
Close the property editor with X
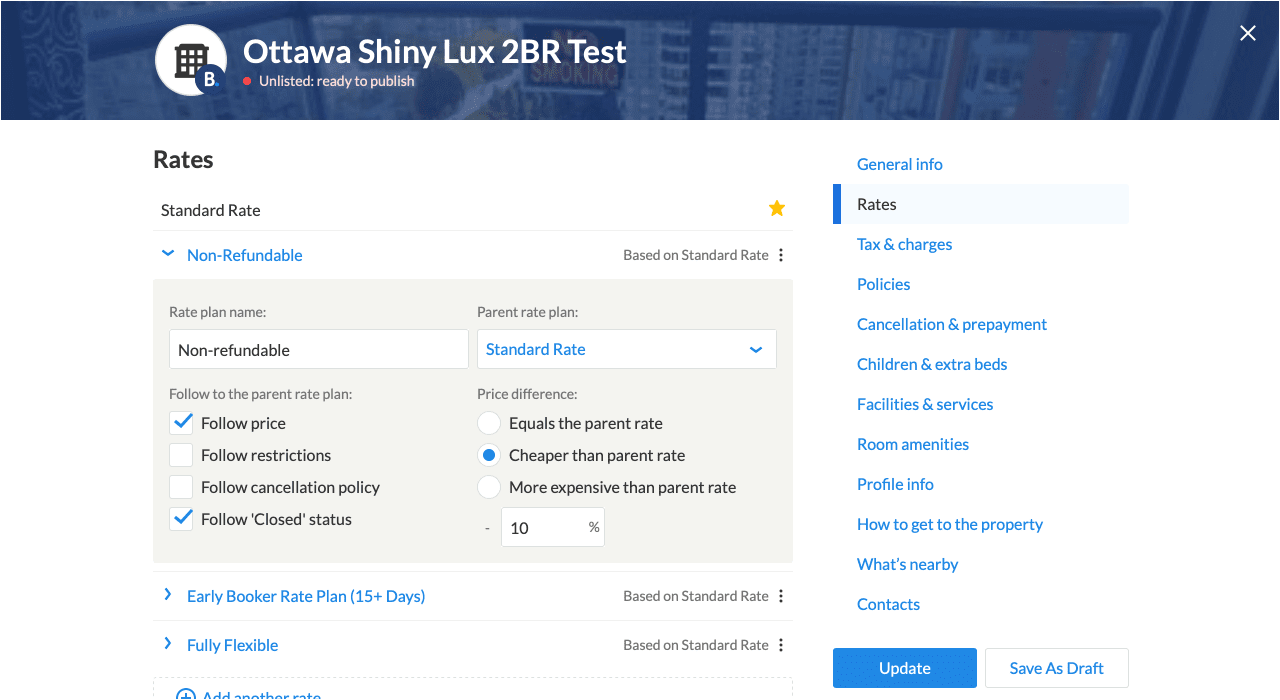(x=1248, y=33)
